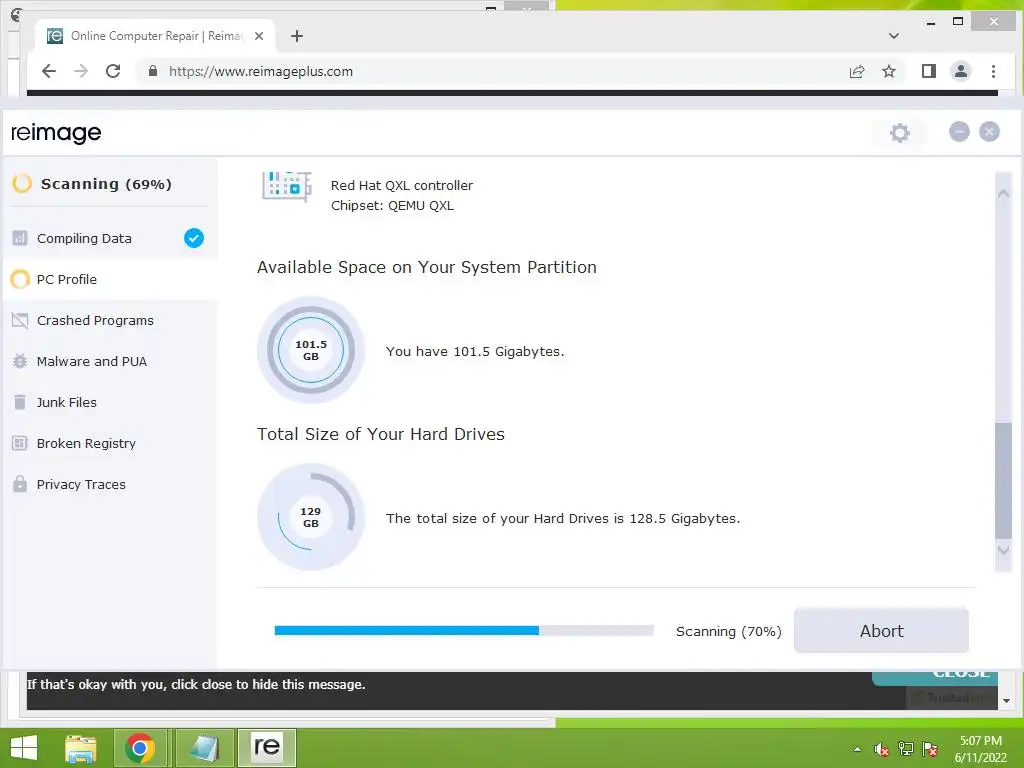
Task: Open Reimage settings gear icon
Action: 899,133
